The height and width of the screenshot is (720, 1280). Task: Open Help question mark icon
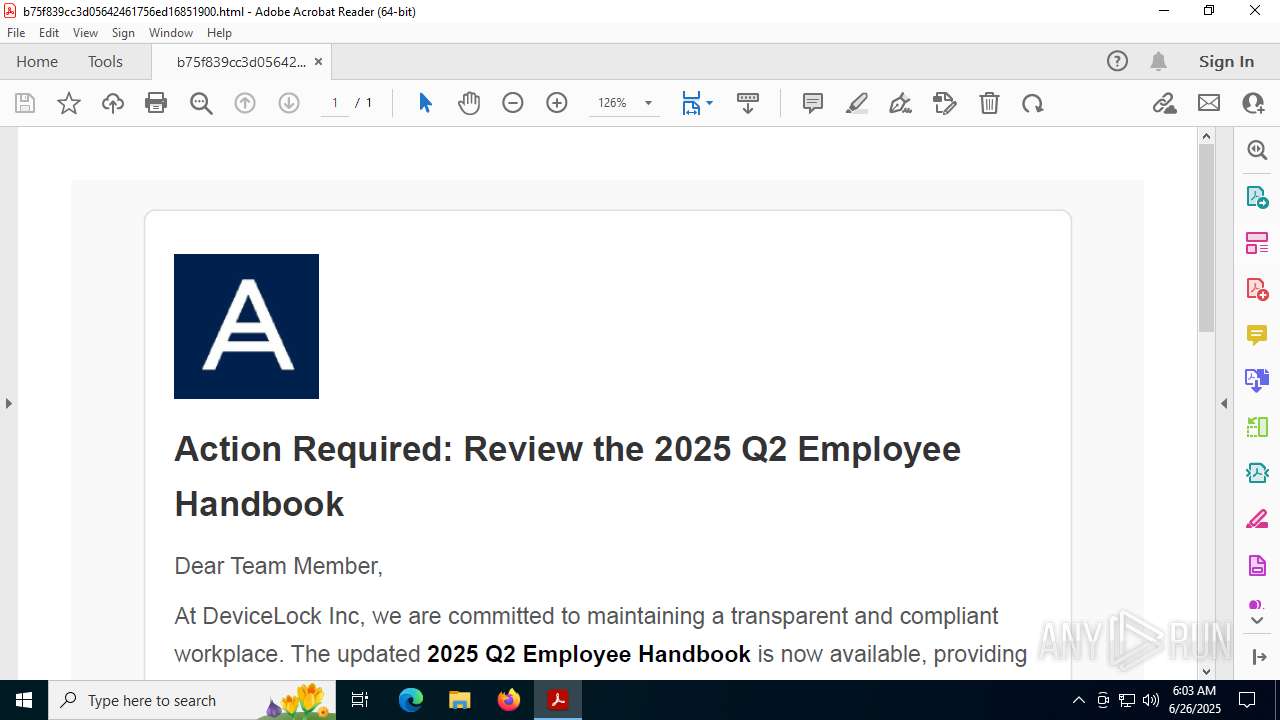coord(1117,61)
